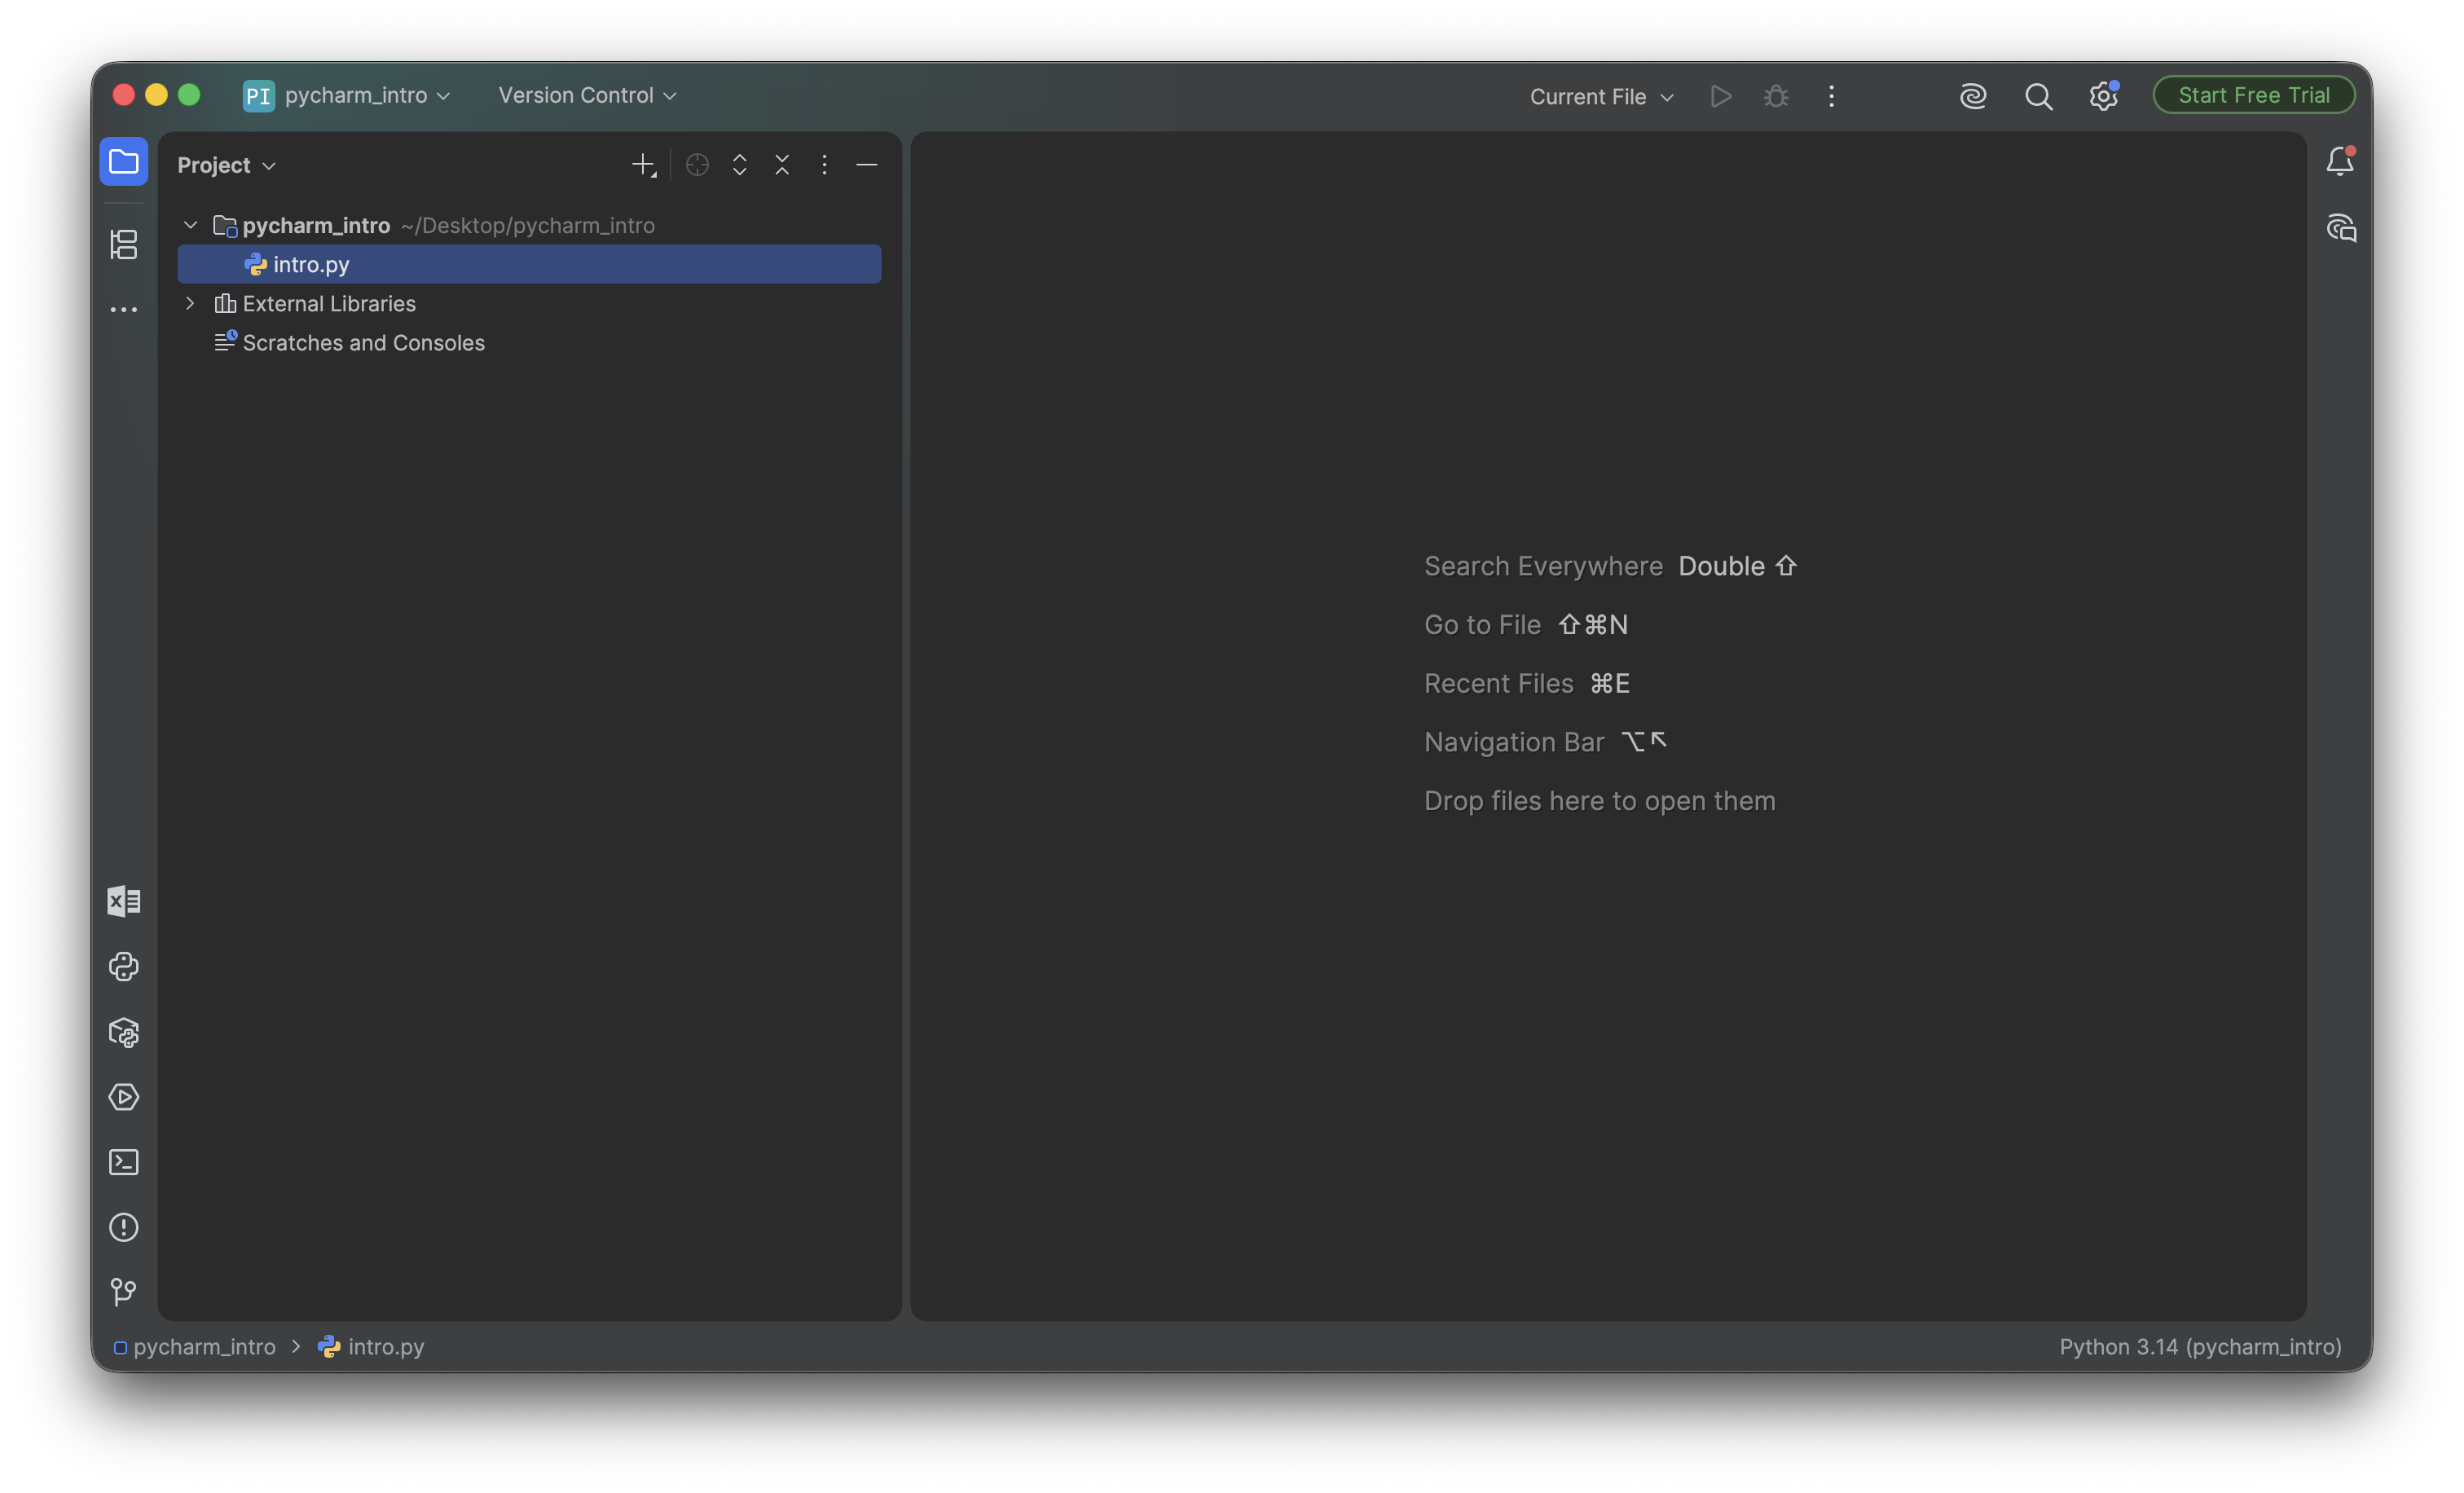Screen dimensions: 2464x1493
Task: Click Select Opened File crosshair icon
Action: [697, 165]
